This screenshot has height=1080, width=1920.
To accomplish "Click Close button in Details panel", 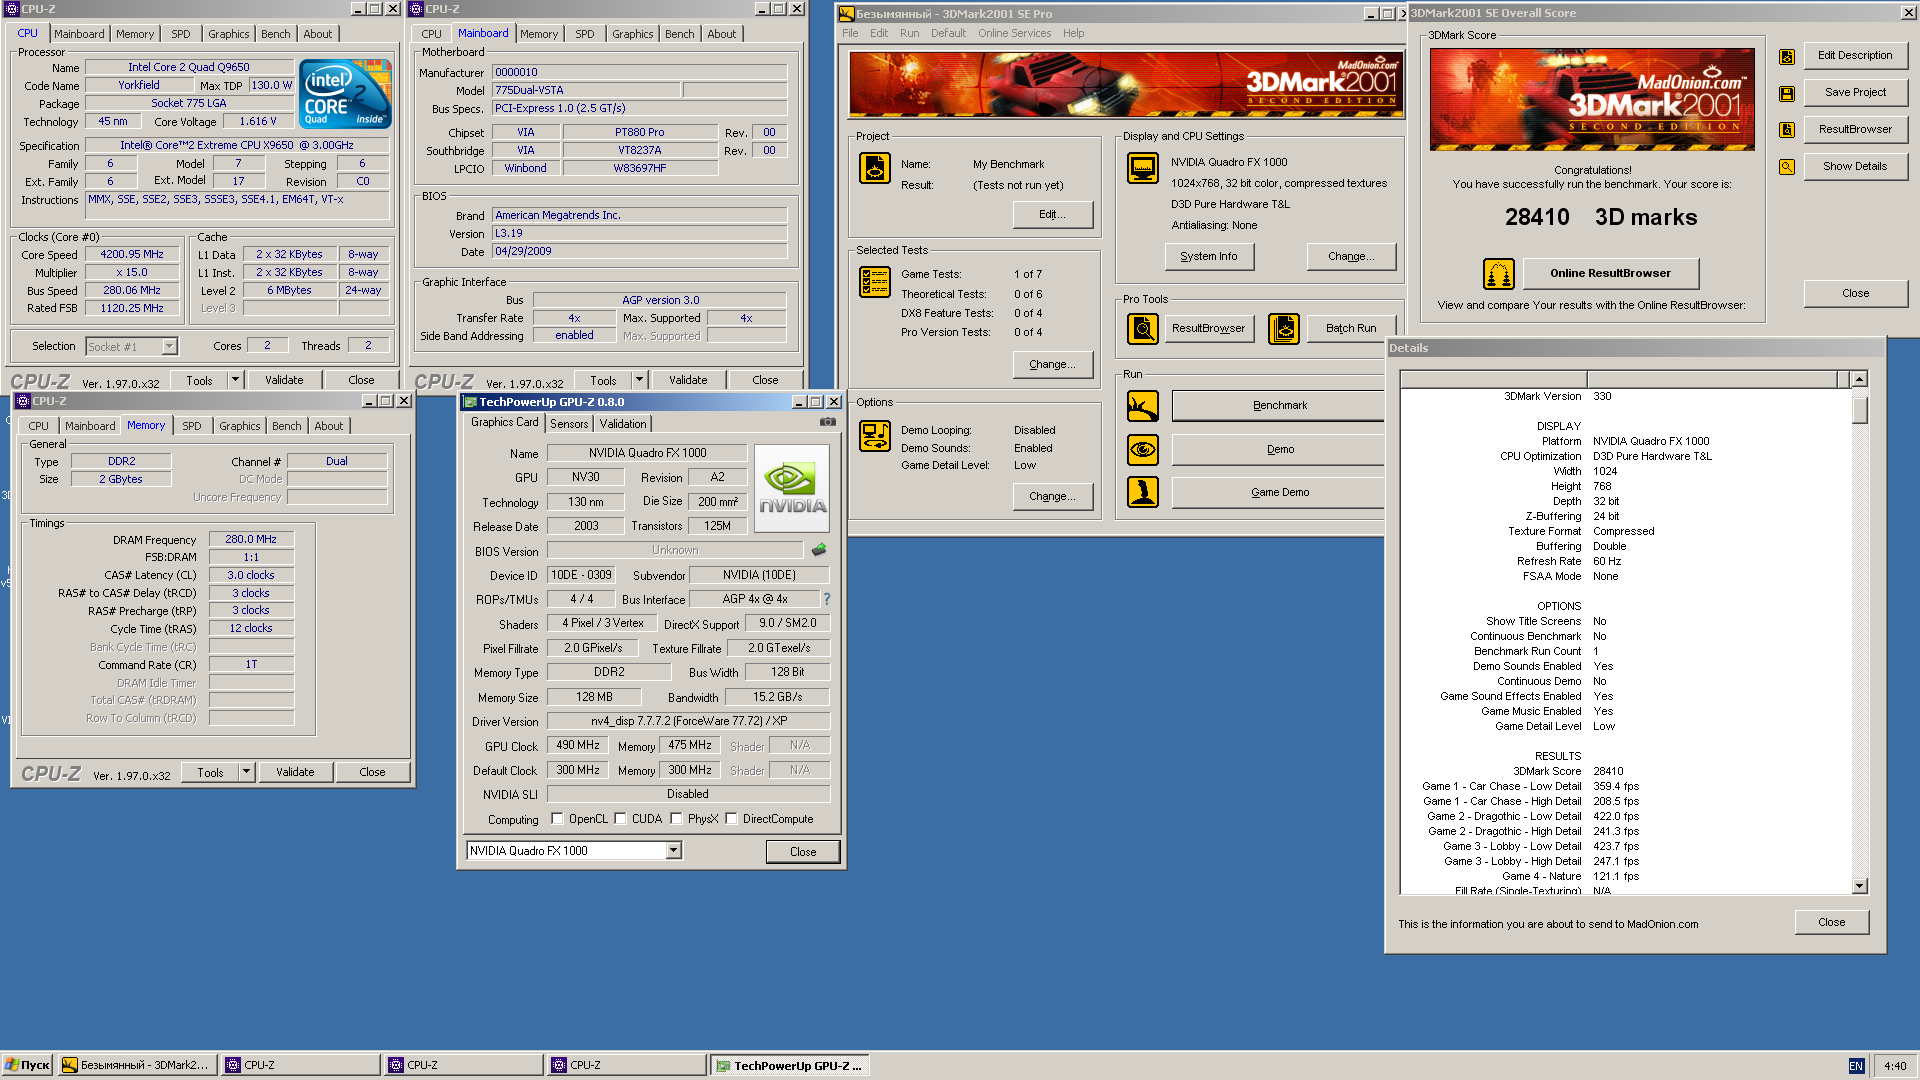I will pyautogui.click(x=1831, y=923).
